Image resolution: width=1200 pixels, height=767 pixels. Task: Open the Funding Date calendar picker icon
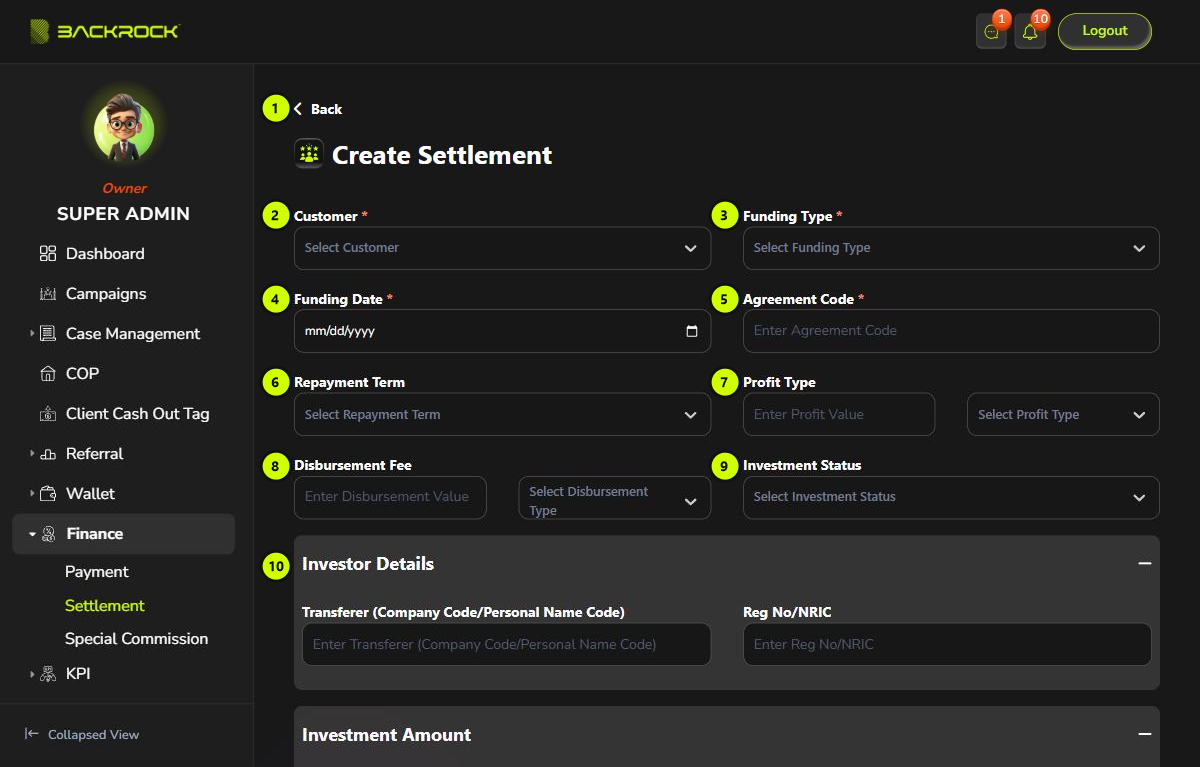(x=692, y=331)
